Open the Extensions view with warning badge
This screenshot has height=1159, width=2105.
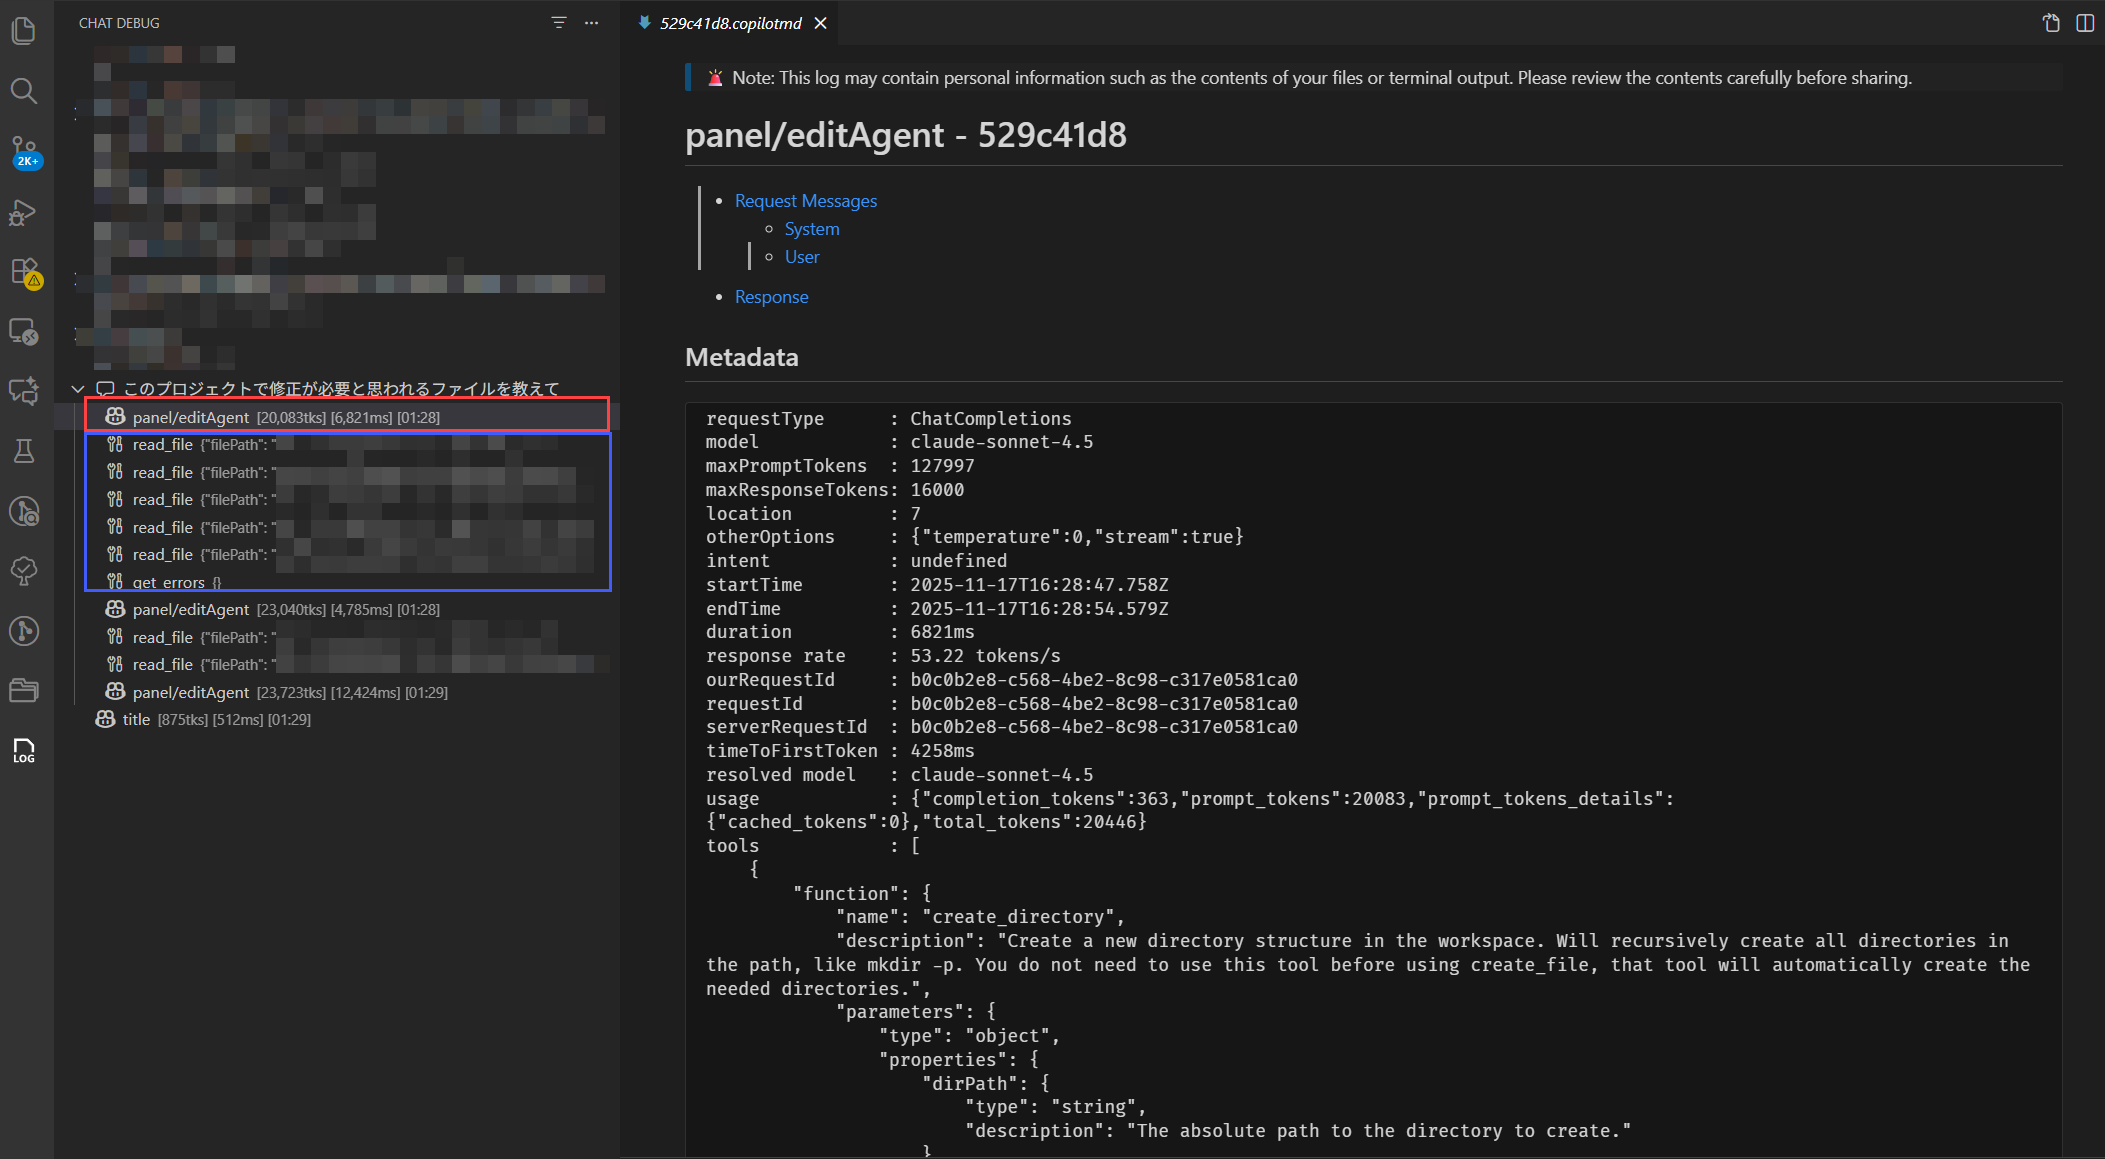point(24,272)
